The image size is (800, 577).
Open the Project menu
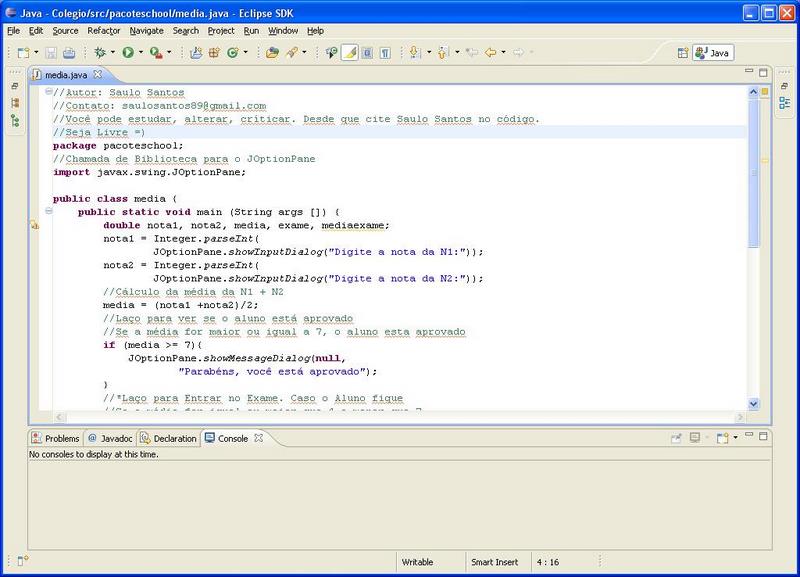[221, 31]
